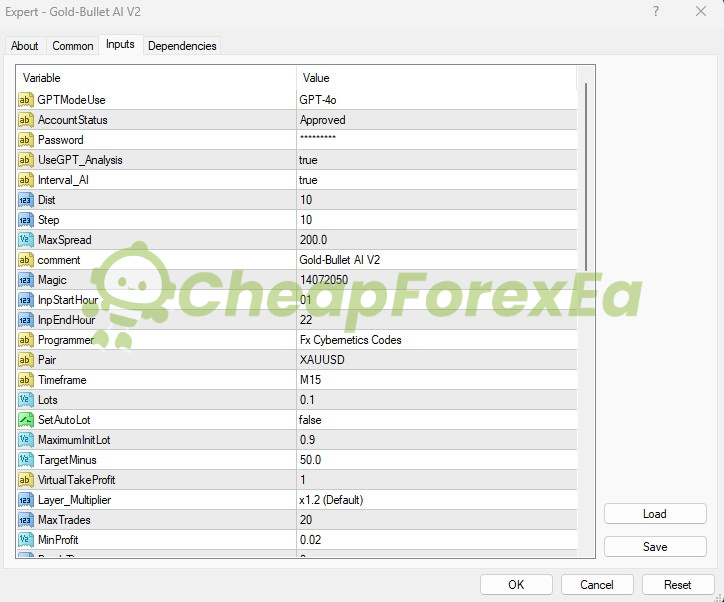Click the Programmer row icon
724x602 pixels.
[25, 340]
